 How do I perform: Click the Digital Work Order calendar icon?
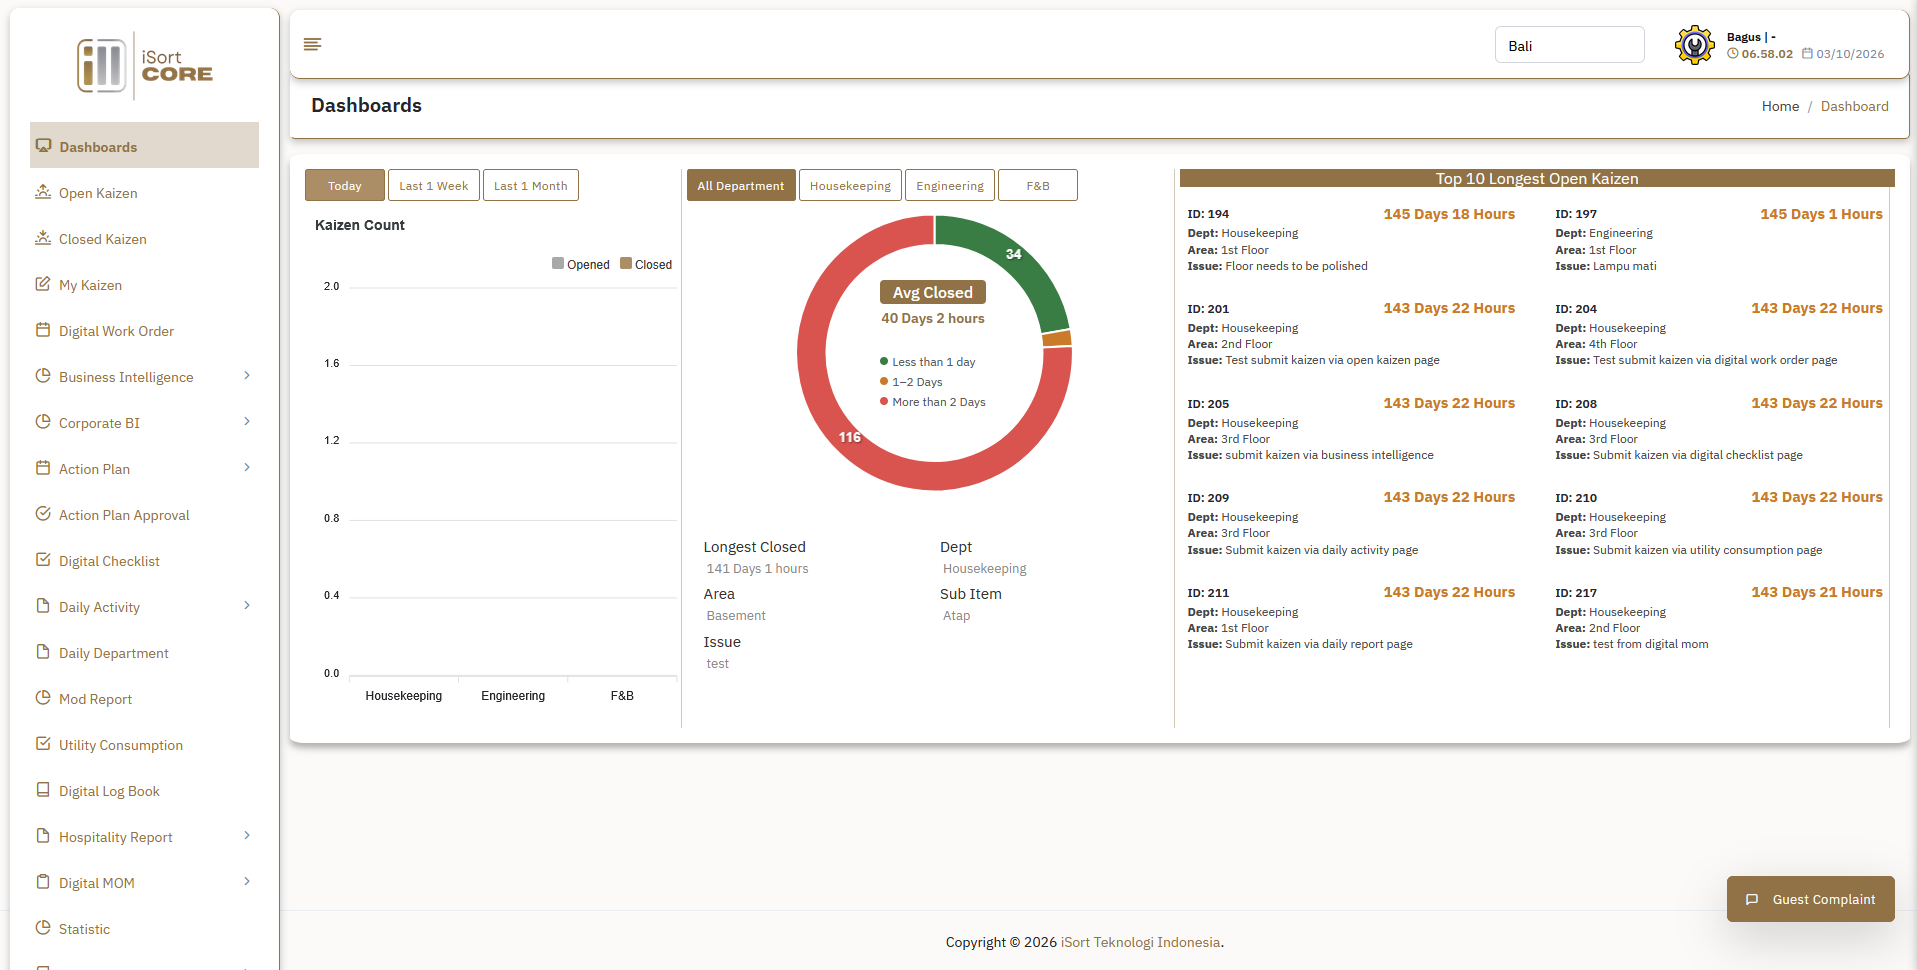[43, 330]
